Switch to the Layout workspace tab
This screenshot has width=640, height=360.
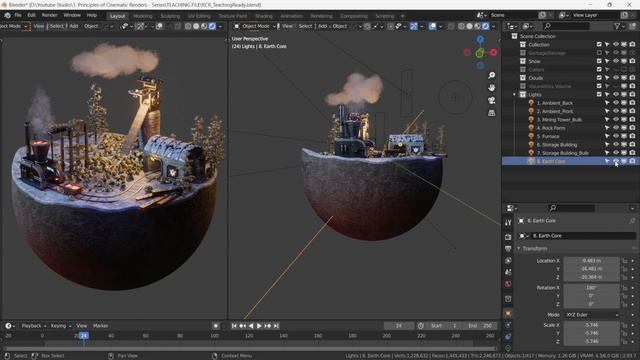[117, 16]
